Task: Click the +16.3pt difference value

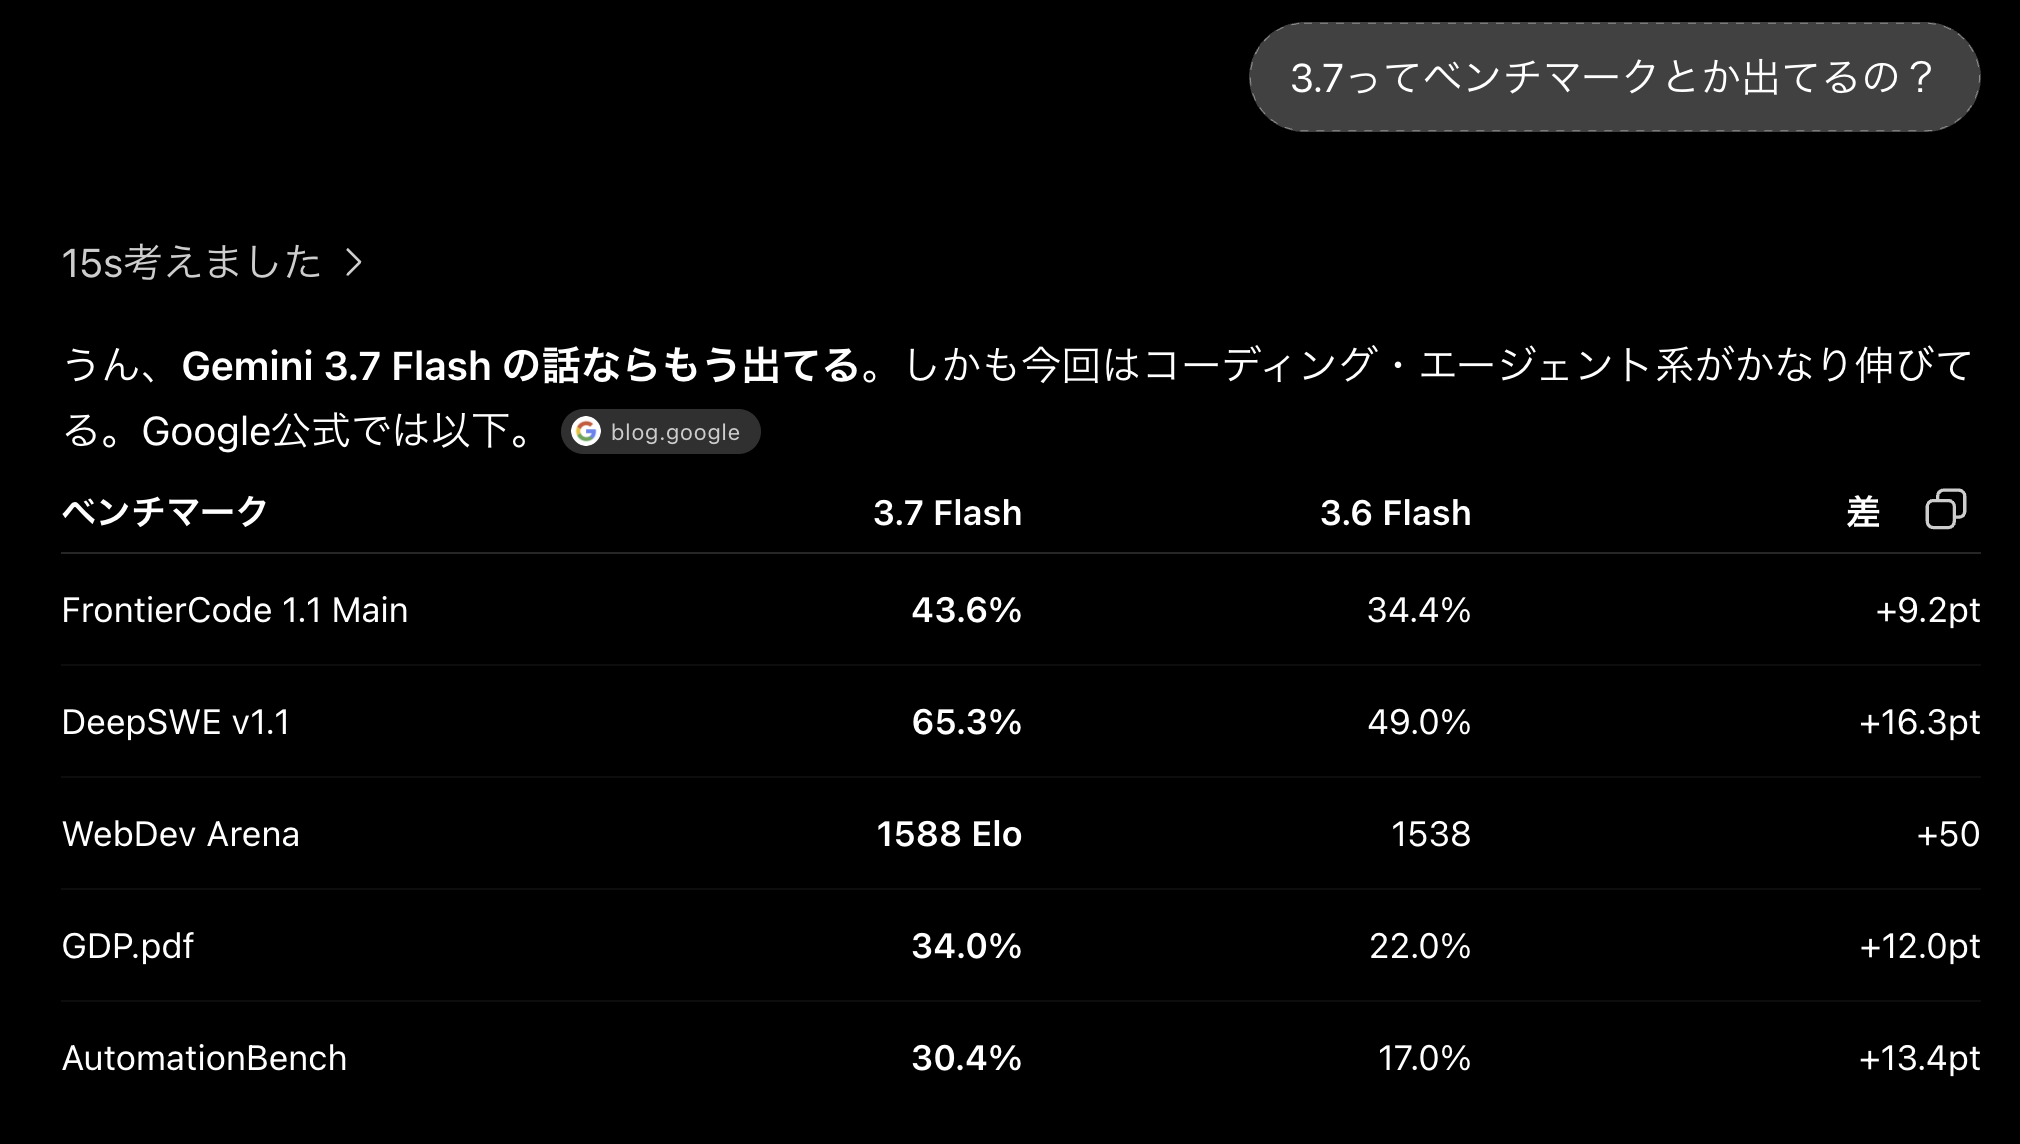Action: pyautogui.click(x=1919, y=722)
